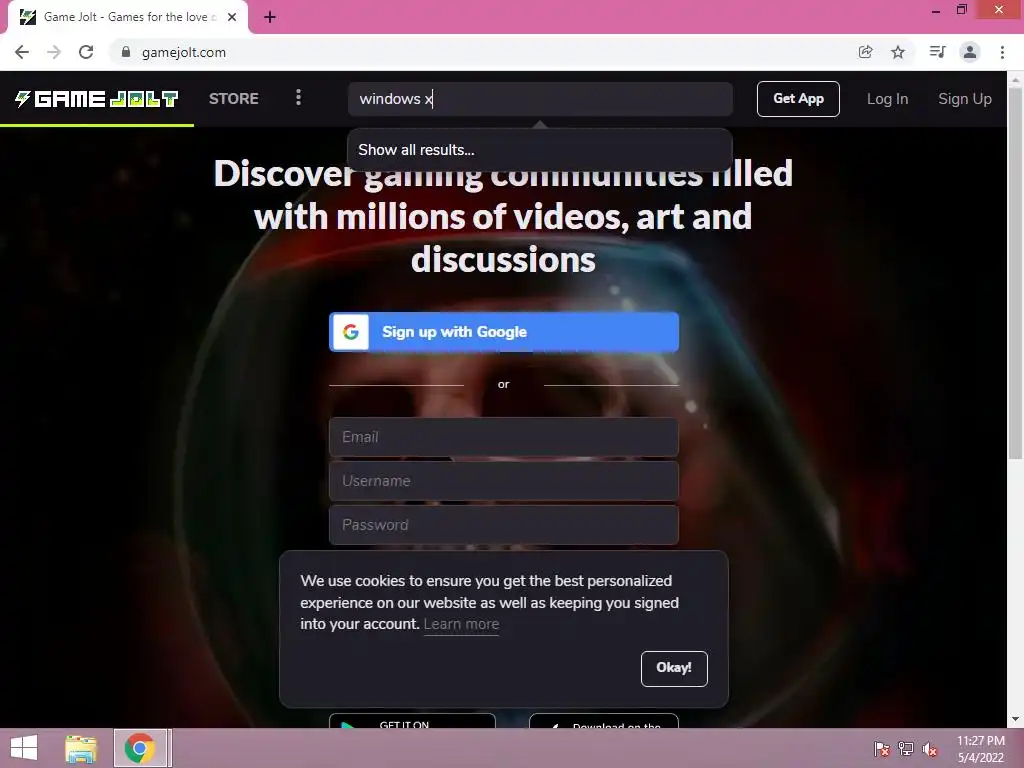Open a new browser tab
Screen dimensions: 1024x768
pyautogui.click(x=270, y=17)
